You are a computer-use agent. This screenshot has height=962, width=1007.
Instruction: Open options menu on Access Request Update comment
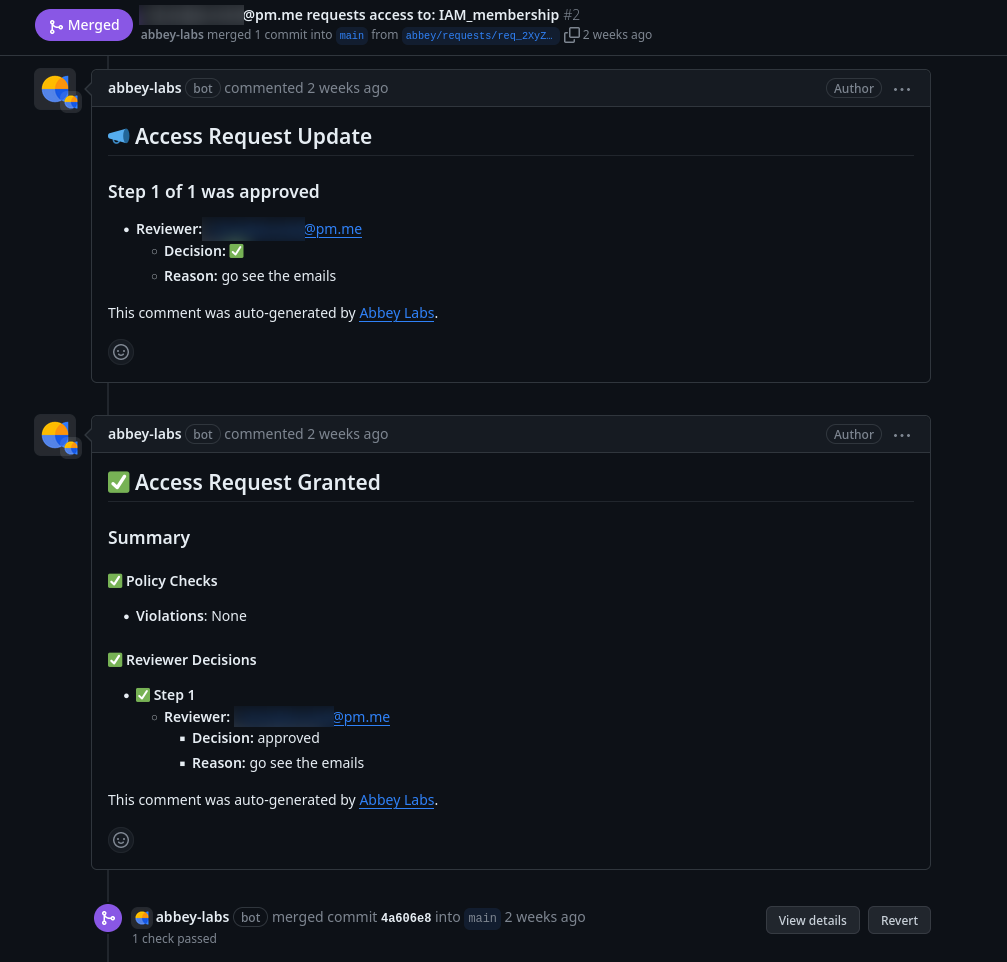point(902,89)
